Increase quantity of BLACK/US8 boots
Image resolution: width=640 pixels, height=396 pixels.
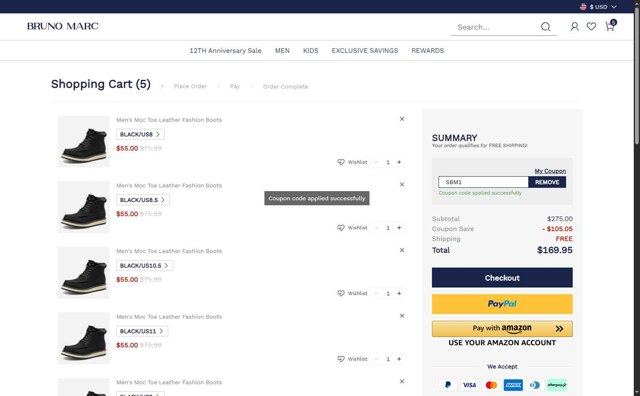coord(399,162)
